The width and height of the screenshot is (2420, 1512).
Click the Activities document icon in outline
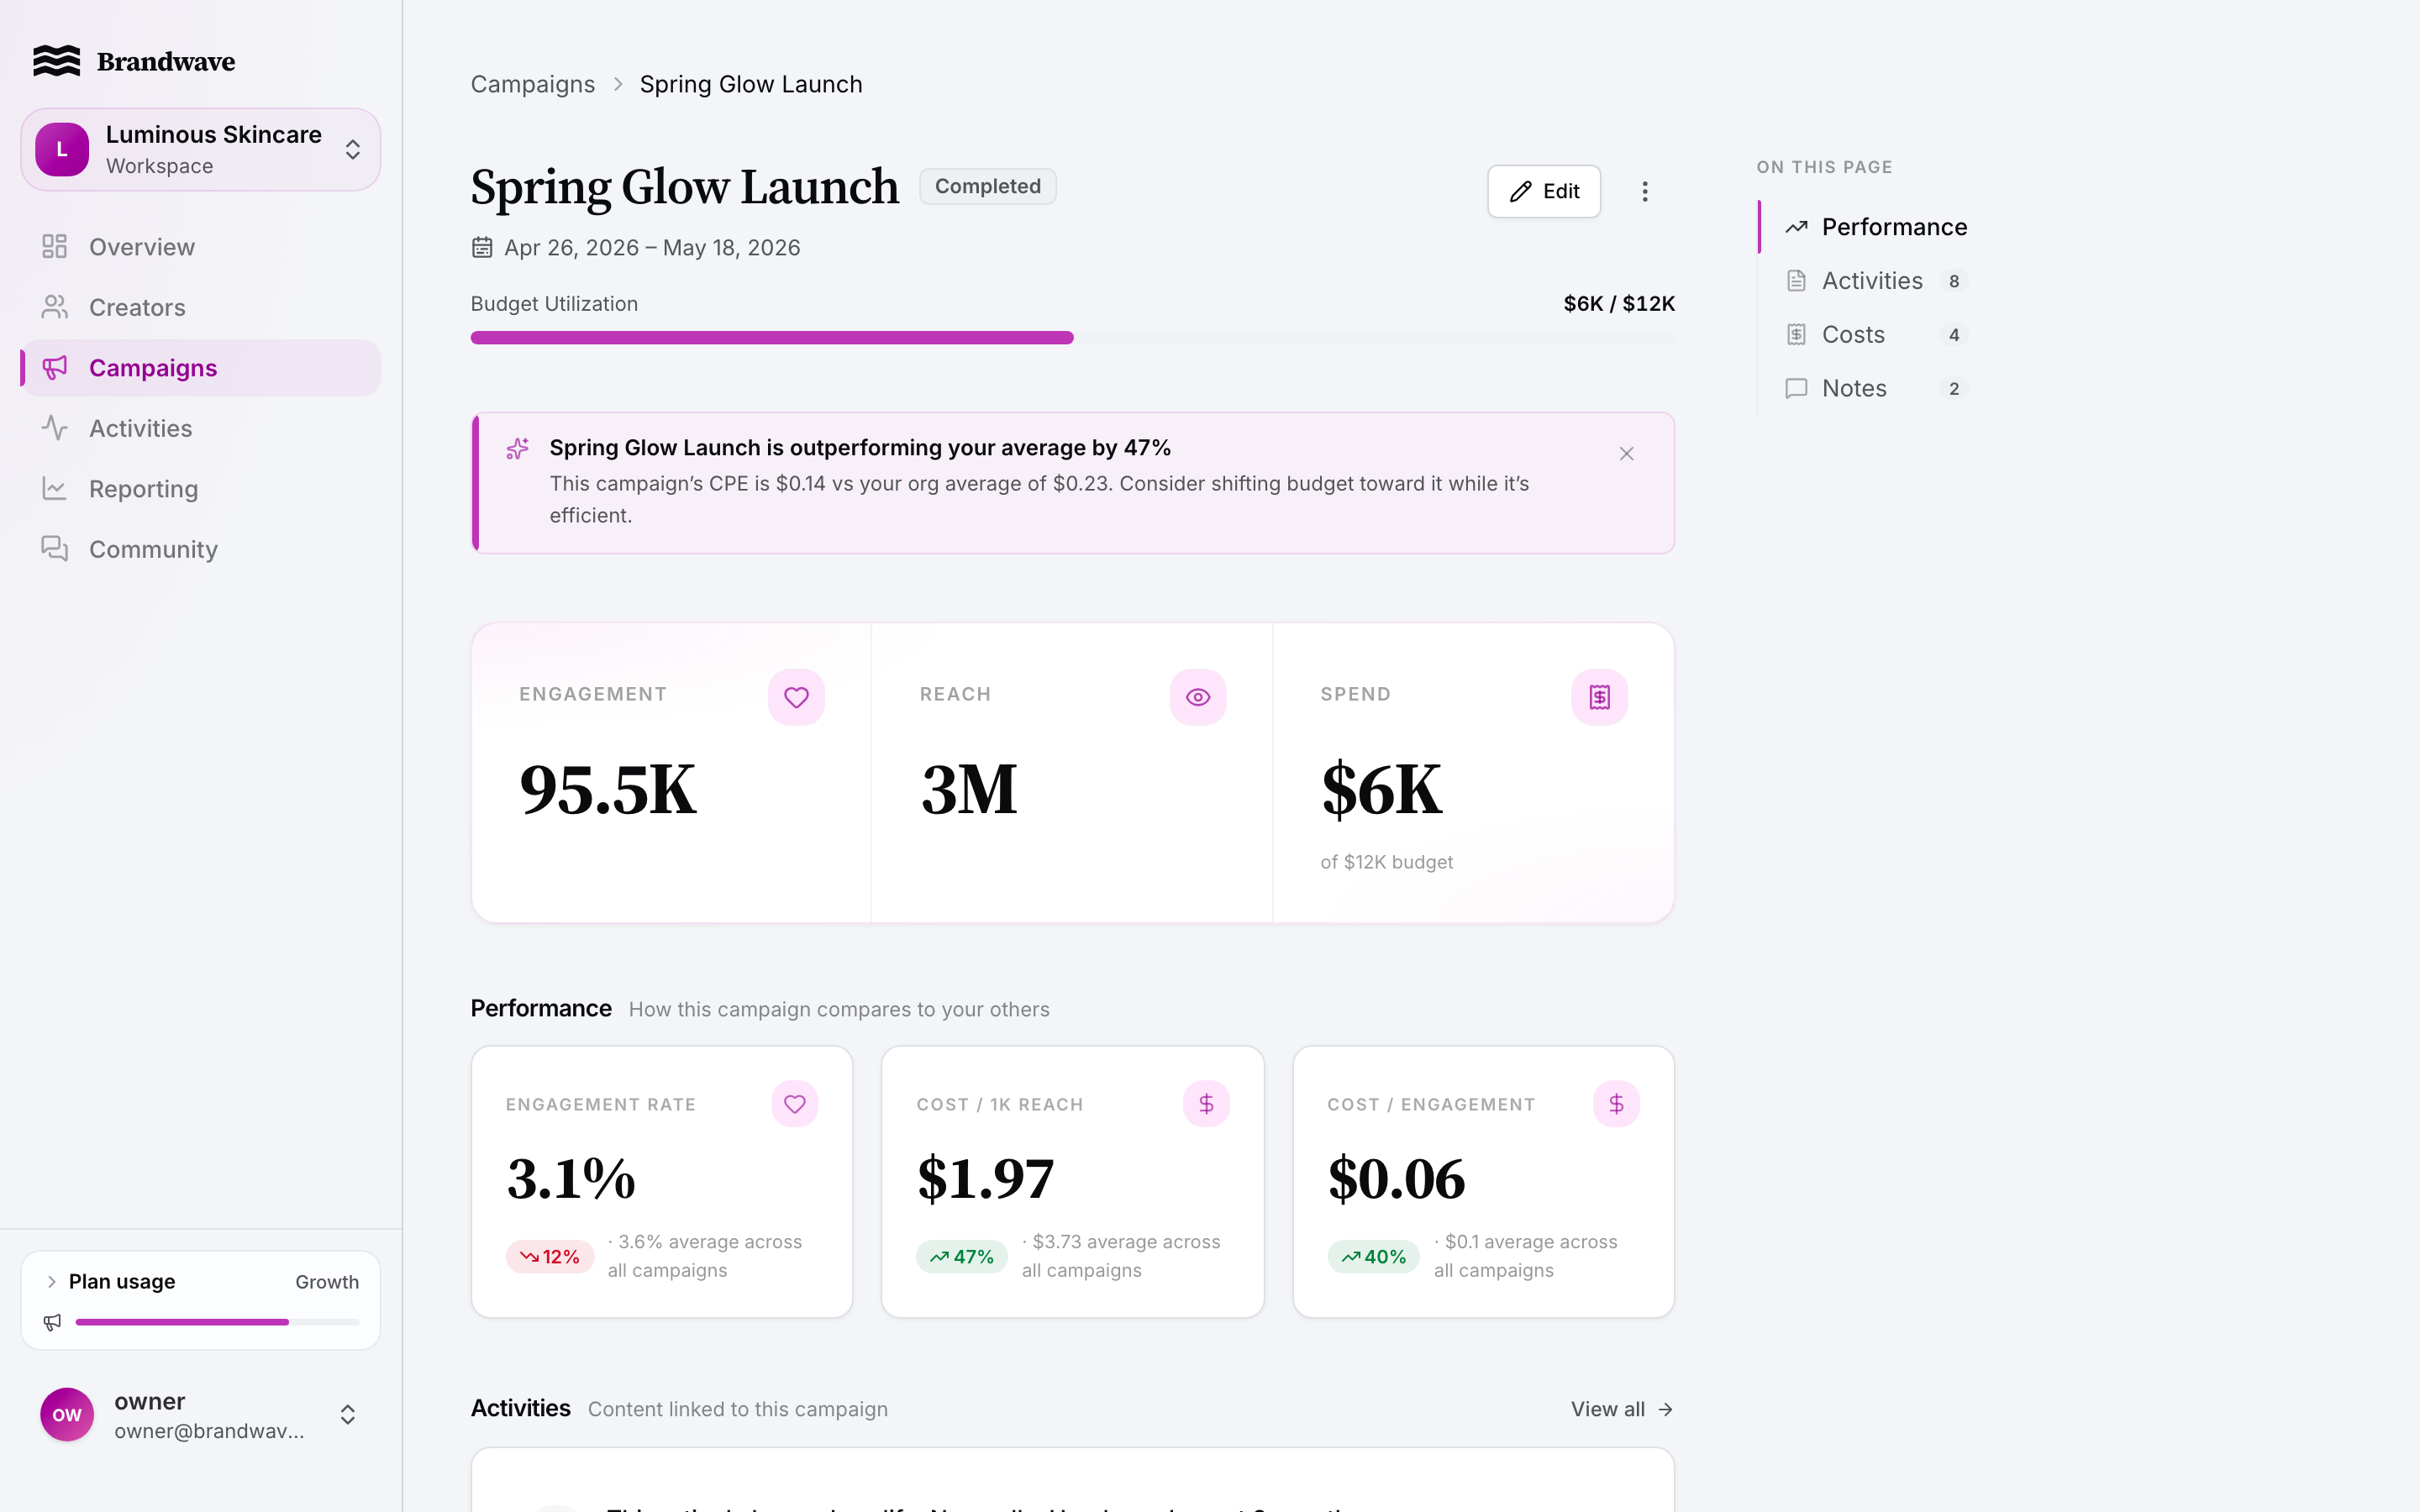[x=1797, y=281]
